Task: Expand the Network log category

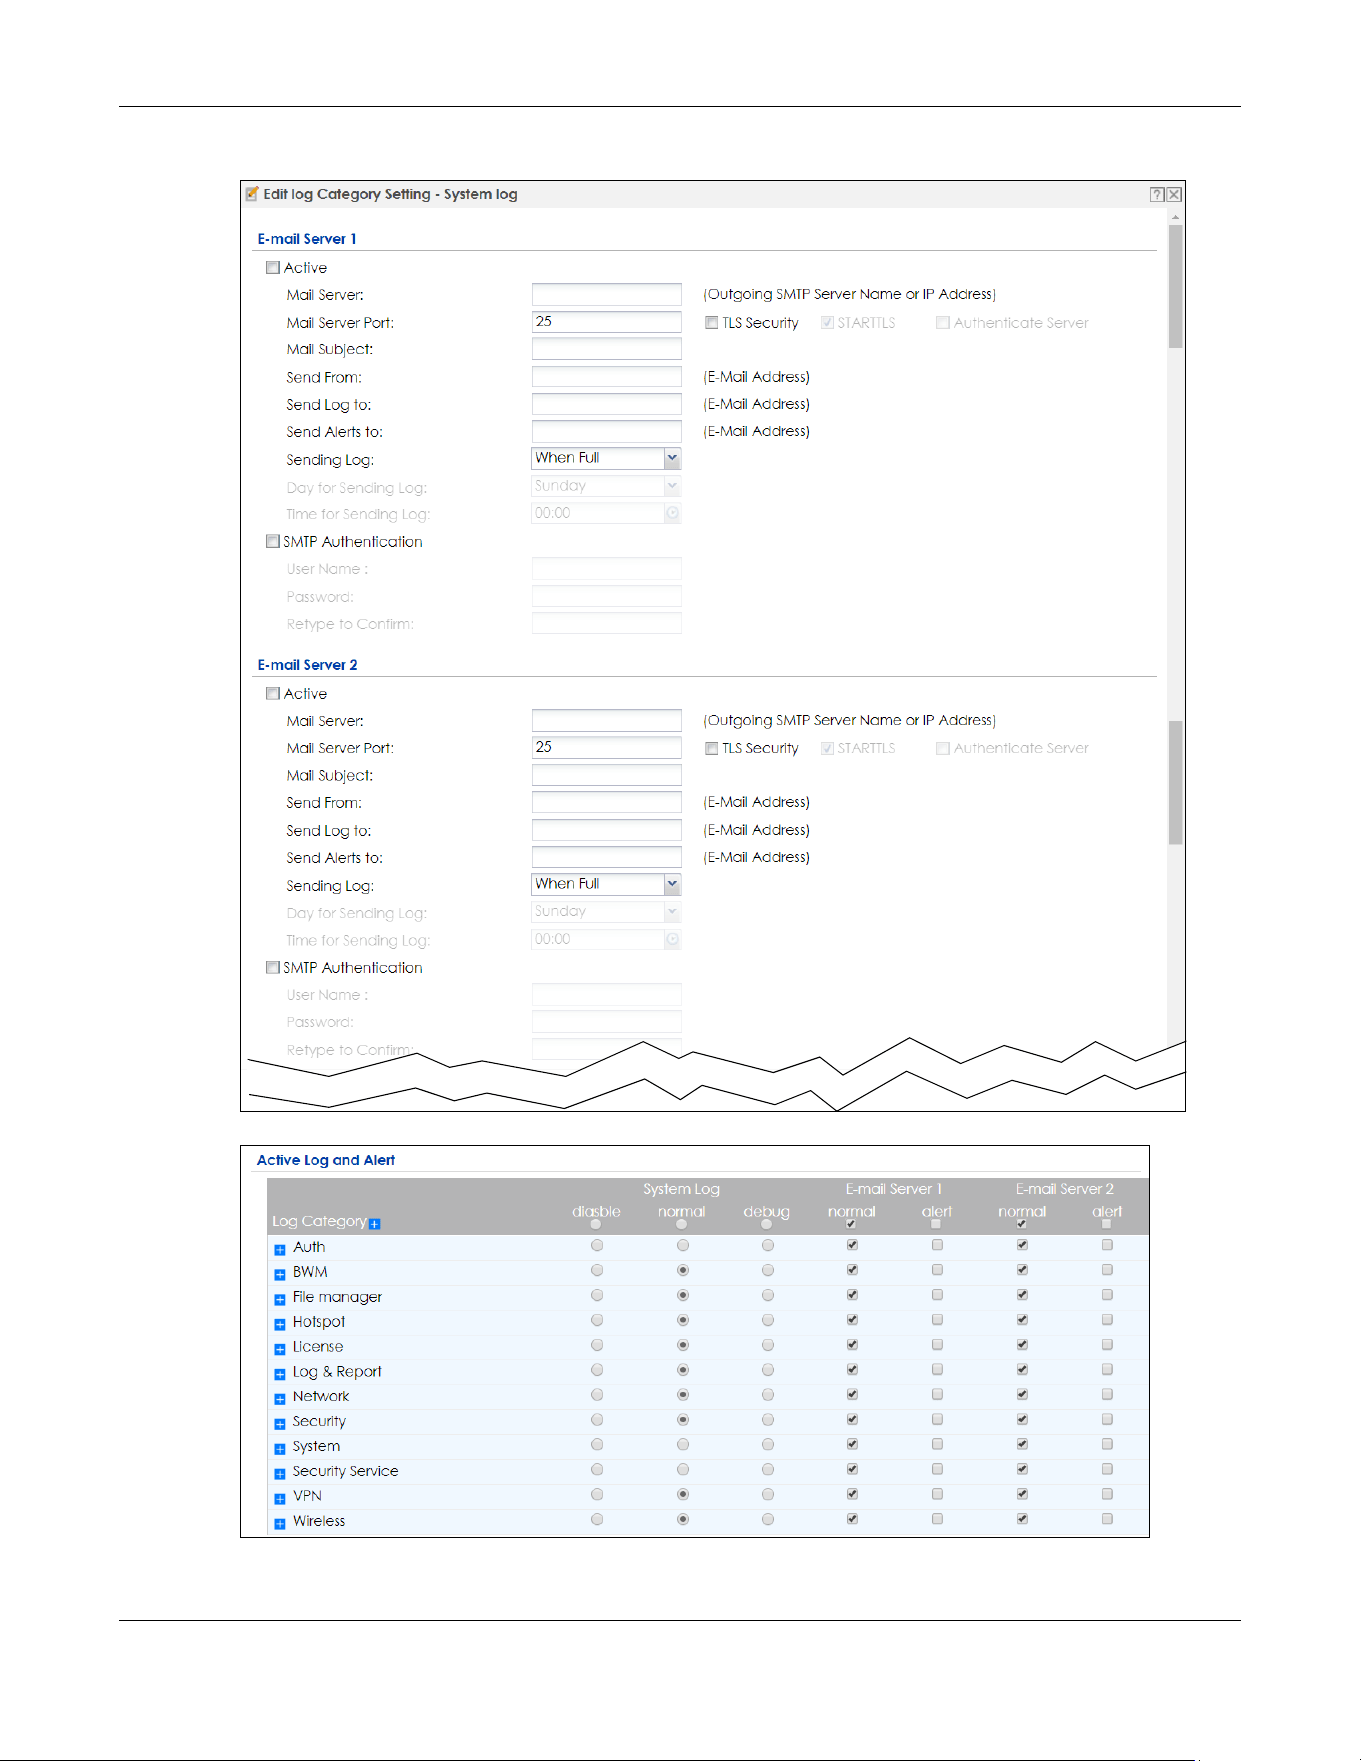Action: (280, 1400)
